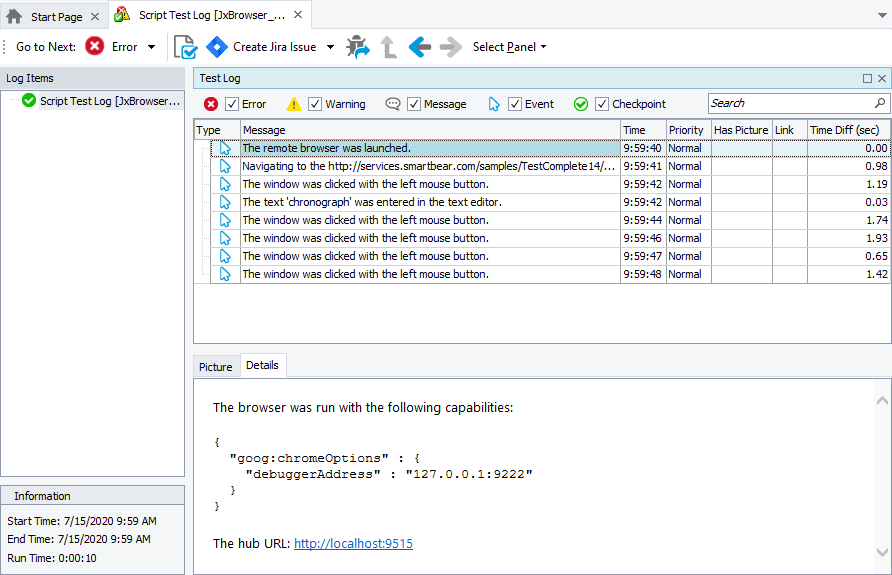Uncheck the Error filter checkbox
Screen dimensions: 892x575
pyautogui.click(x=232, y=104)
